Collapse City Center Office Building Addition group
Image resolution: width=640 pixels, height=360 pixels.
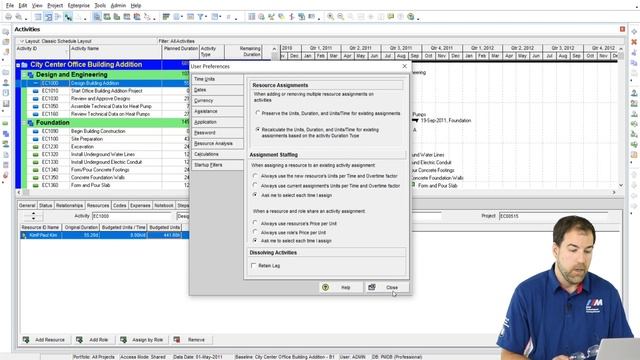(x=18, y=65)
